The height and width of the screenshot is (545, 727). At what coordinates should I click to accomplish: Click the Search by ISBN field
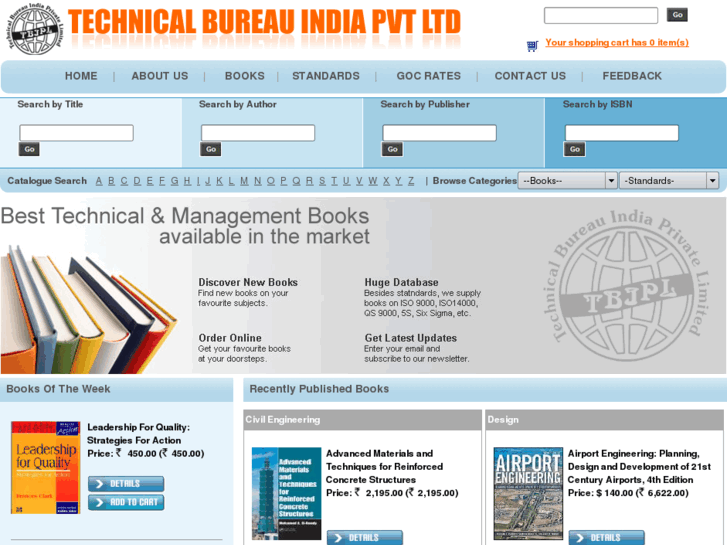point(622,133)
